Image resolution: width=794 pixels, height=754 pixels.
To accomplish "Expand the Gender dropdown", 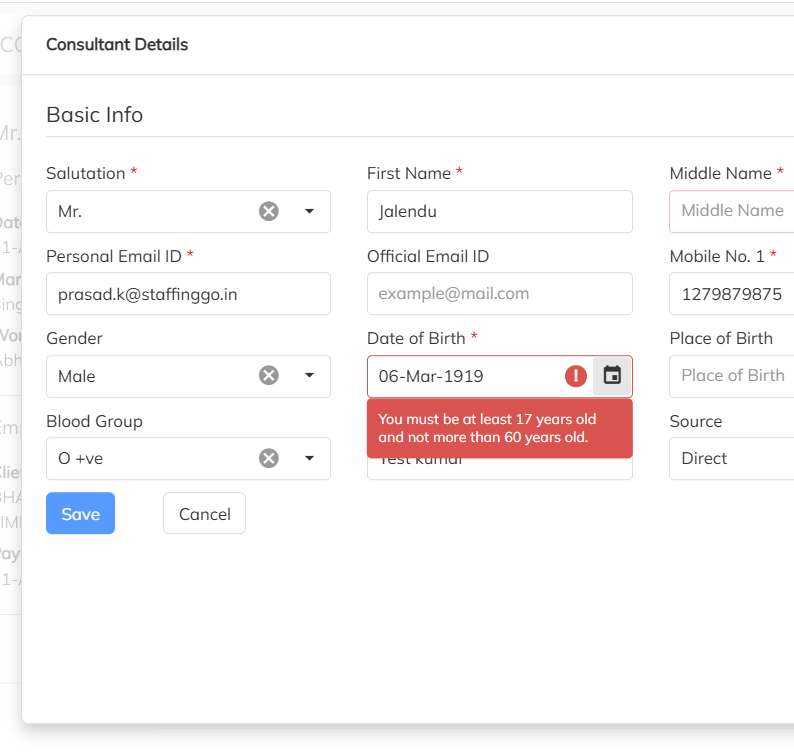I will (x=309, y=375).
